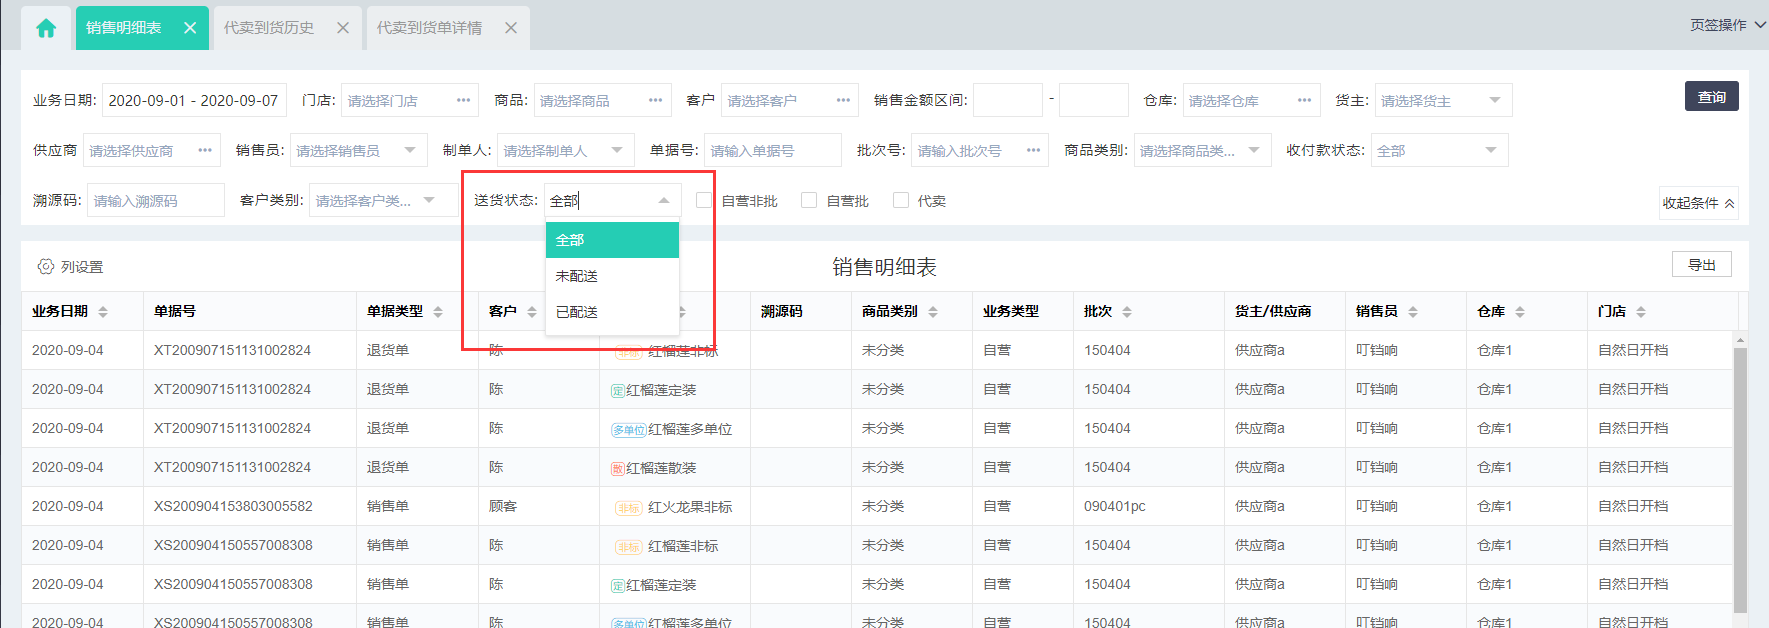This screenshot has width=1769, height=628.
Task: Collapse filters with 收起条件
Action: (x=1698, y=203)
